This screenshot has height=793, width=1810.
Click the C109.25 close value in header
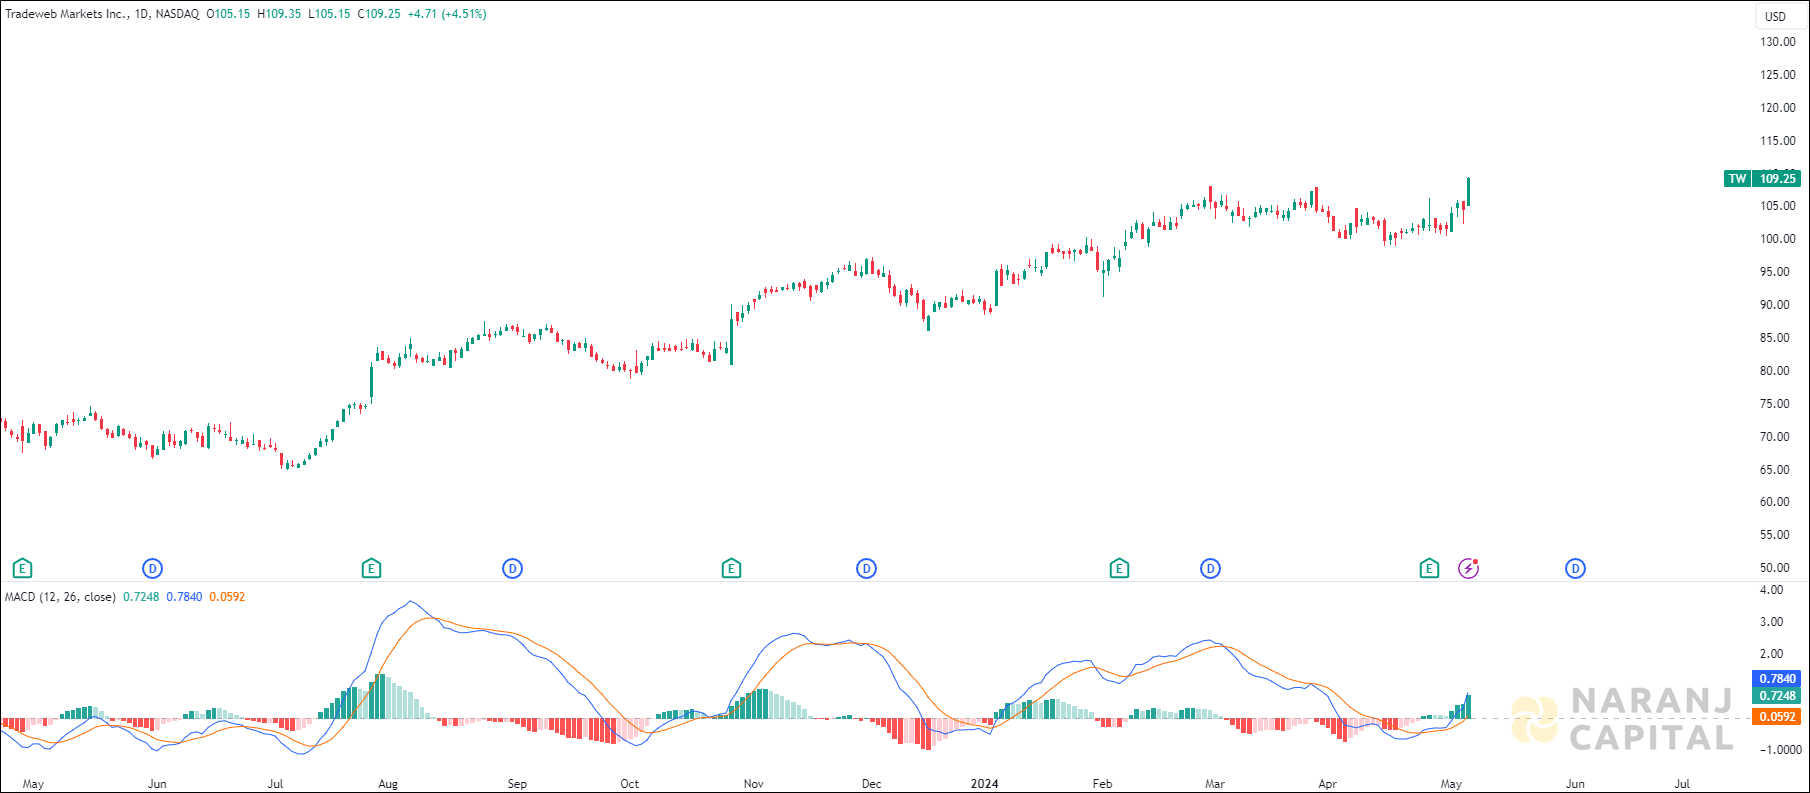coord(379,14)
